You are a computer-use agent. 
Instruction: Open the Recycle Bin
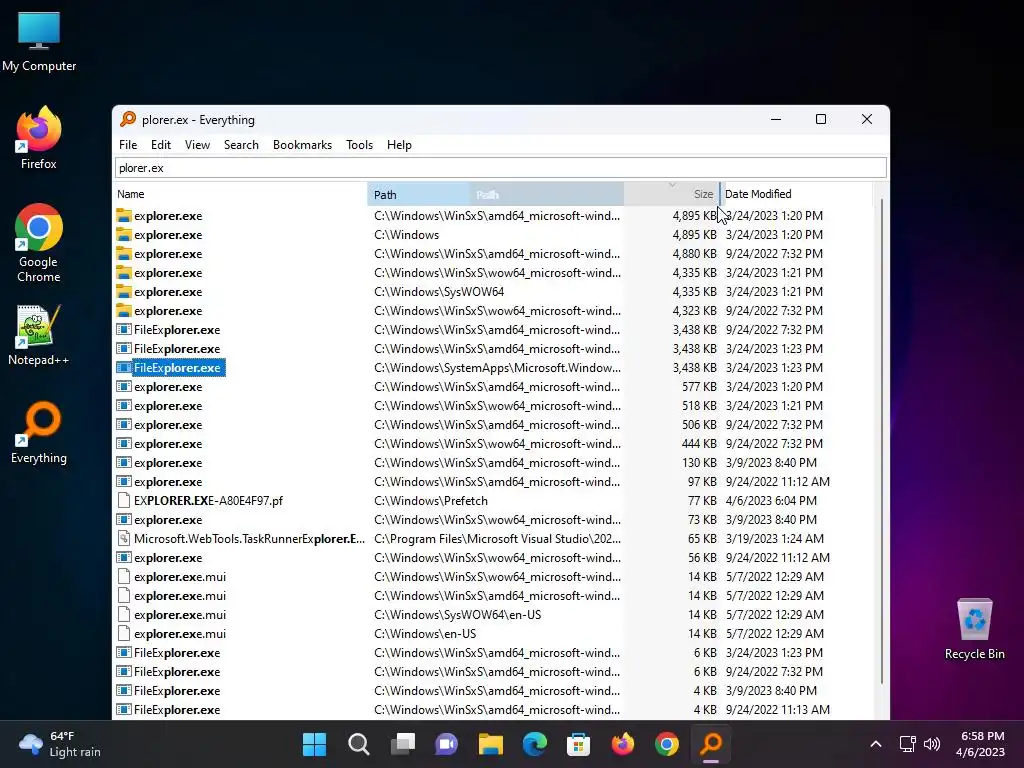tap(974, 630)
